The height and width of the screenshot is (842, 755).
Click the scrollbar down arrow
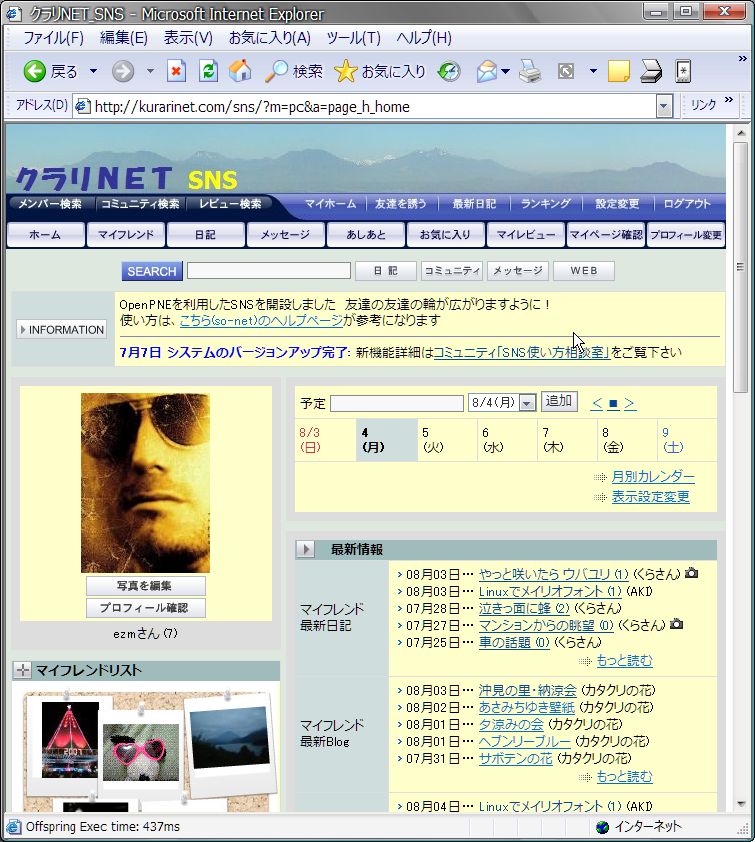741,804
